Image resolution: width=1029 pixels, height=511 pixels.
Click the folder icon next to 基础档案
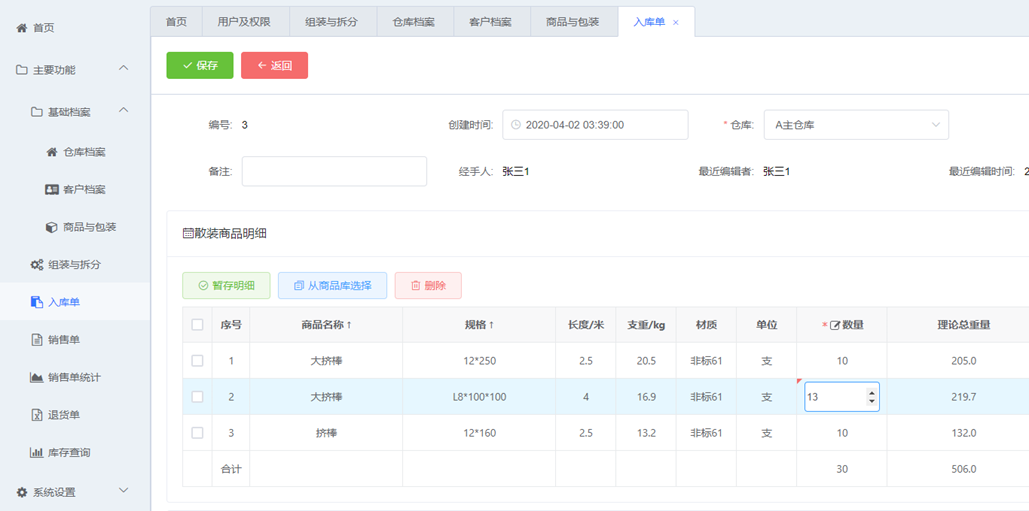(x=37, y=112)
